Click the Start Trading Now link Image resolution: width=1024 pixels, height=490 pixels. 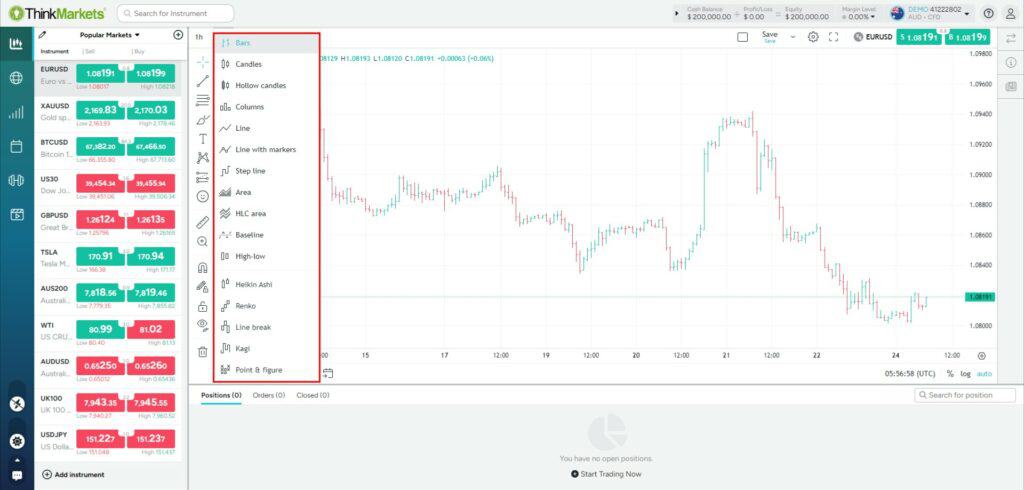coord(606,473)
